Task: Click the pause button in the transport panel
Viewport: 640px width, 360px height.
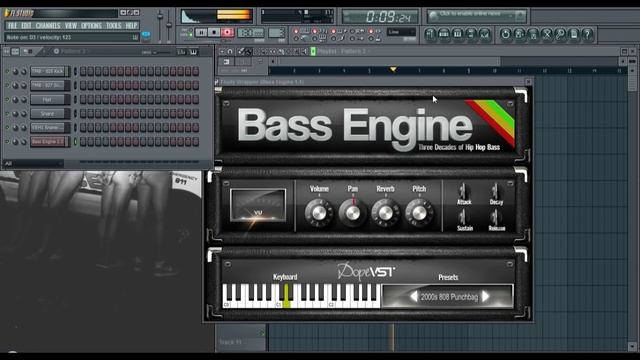Action: tap(201, 32)
